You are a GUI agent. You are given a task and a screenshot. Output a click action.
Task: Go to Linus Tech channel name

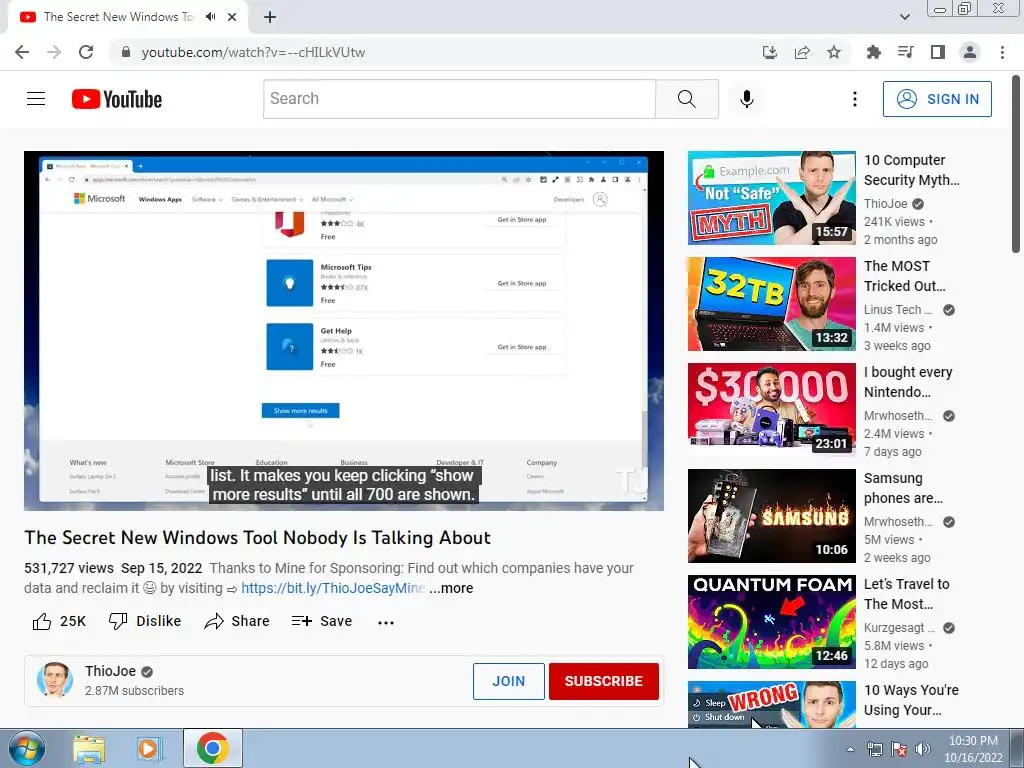897,310
